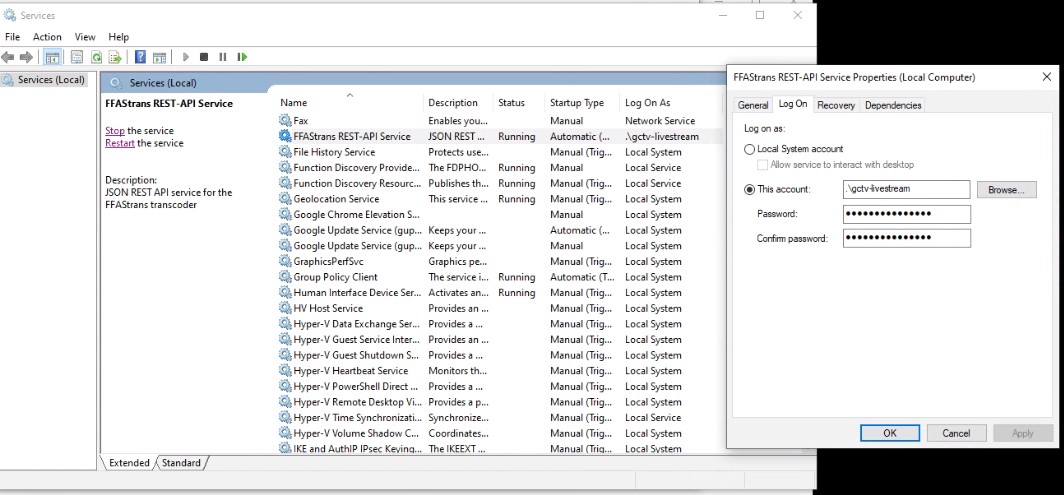1064x495 pixels.
Task: Click the gear icon beside HV Host Service
Action: point(285,308)
